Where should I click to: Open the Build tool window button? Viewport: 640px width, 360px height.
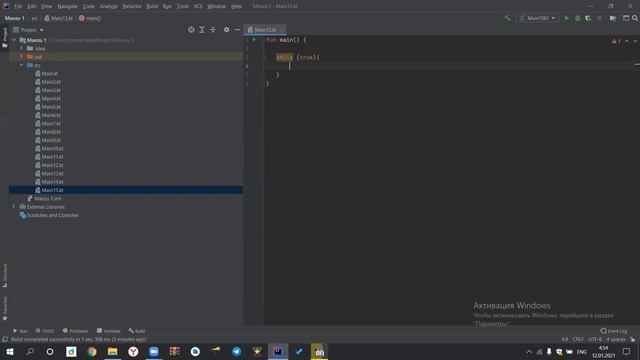(x=137, y=331)
